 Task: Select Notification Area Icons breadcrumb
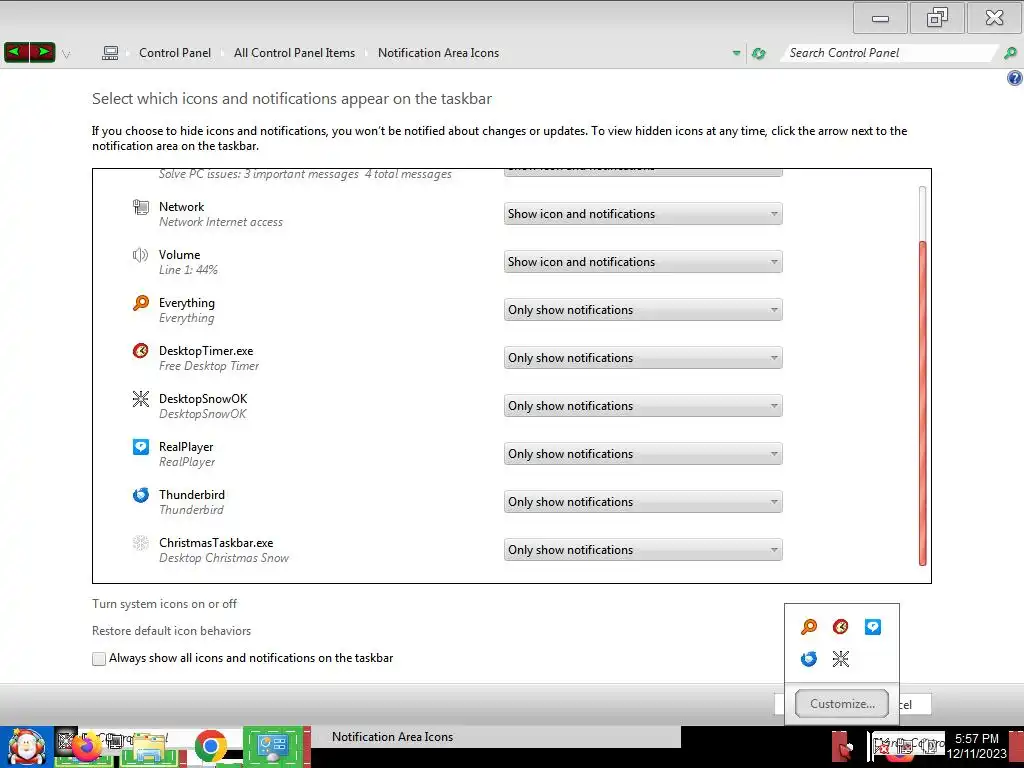tap(438, 53)
